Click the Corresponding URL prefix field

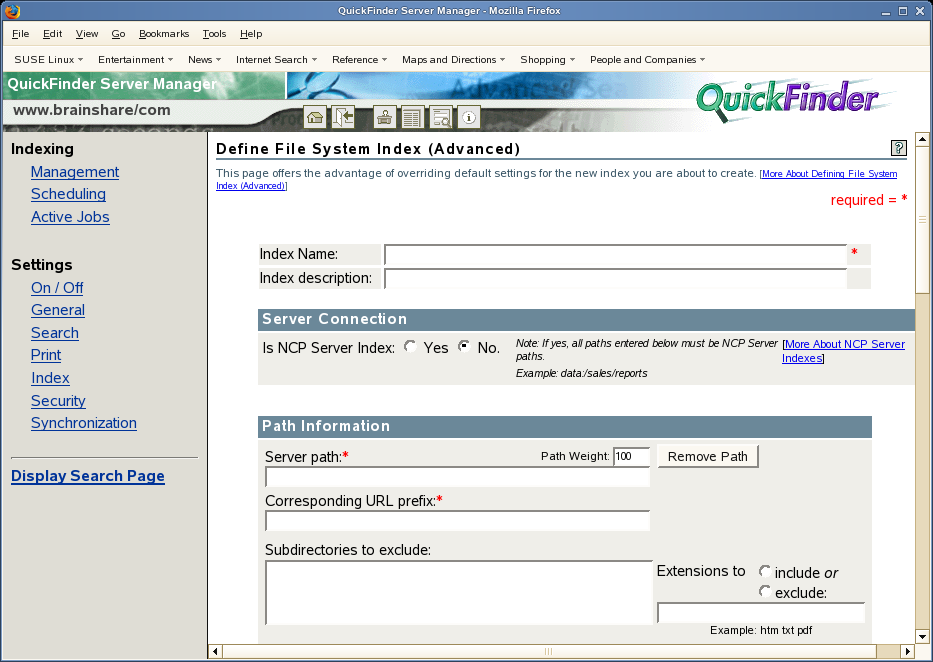(457, 521)
